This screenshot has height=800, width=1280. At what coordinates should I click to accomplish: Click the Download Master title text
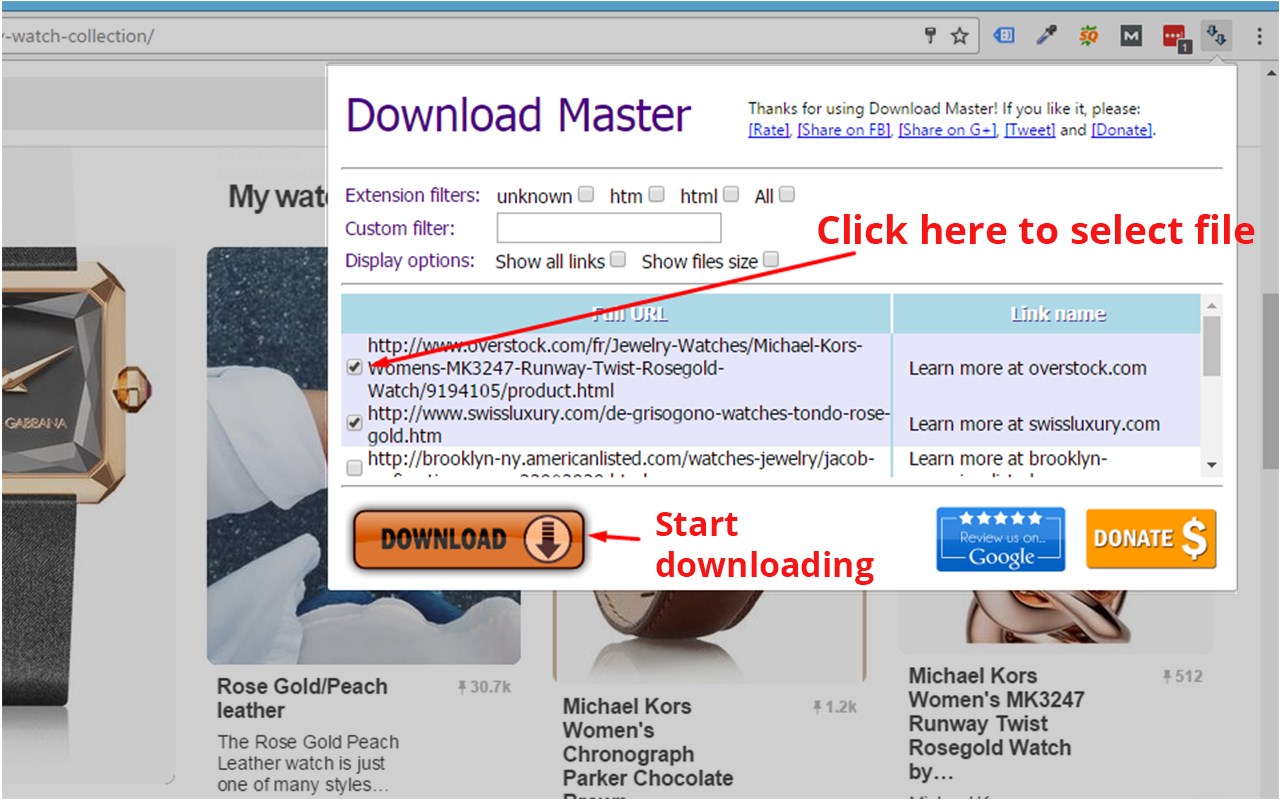(518, 115)
